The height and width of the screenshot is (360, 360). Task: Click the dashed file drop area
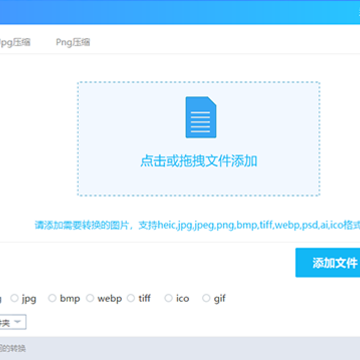[199, 139]
